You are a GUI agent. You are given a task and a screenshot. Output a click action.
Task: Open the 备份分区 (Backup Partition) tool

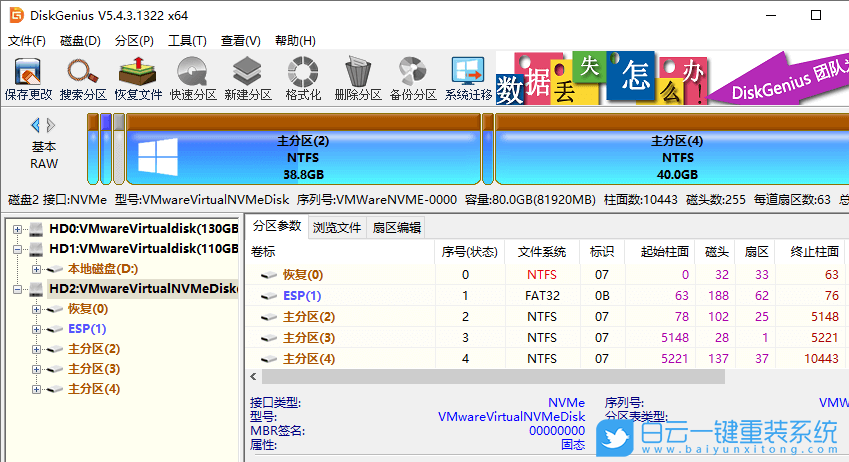click(x=413, y=78)
